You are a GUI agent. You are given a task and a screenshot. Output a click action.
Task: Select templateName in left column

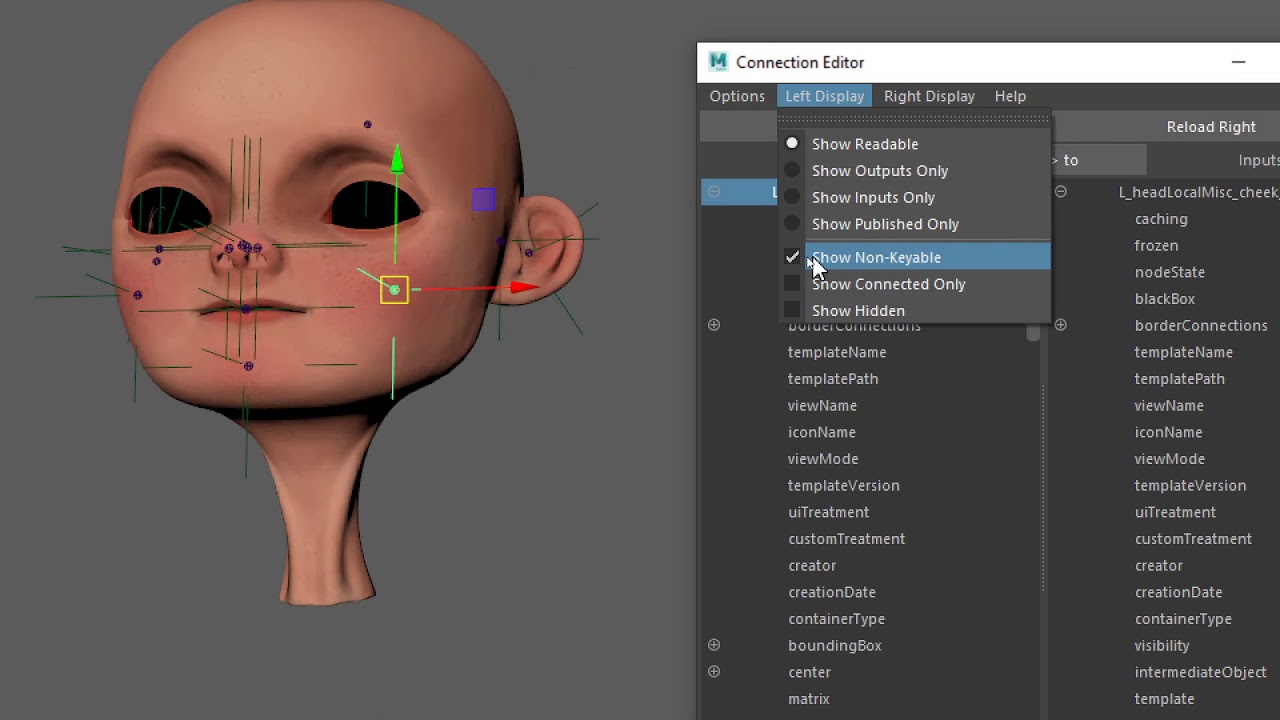pos(836,352)
